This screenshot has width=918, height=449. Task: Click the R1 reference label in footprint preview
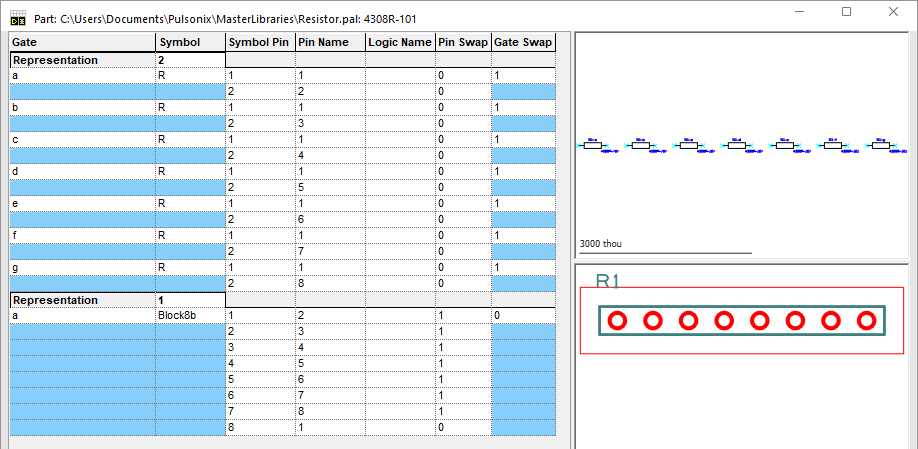(x=608, y=282)
